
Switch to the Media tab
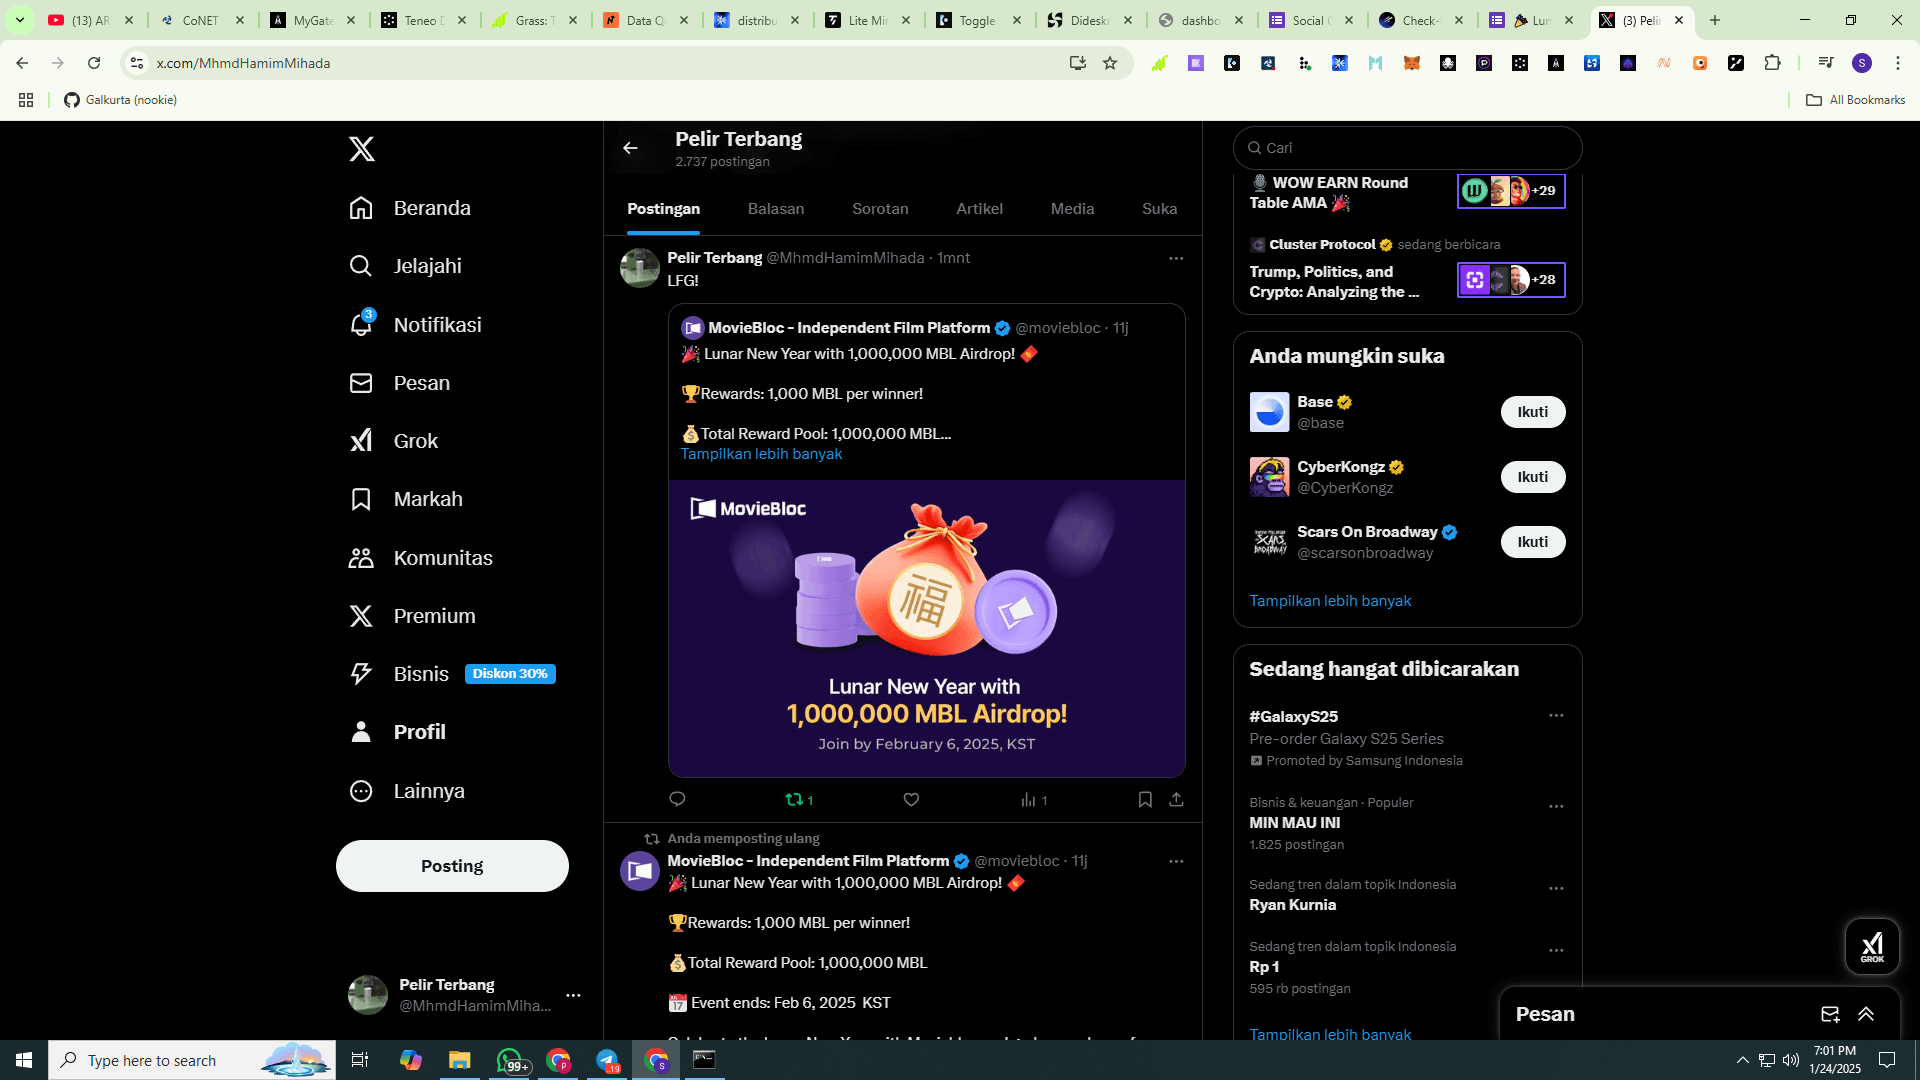pyautogui.click(x=1072, y=209)
